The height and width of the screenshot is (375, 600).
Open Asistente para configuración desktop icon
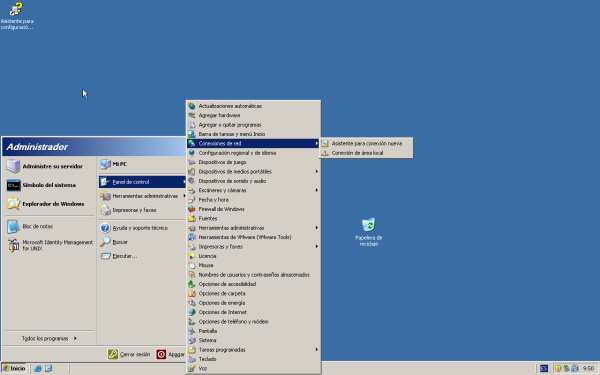point(16,16)
